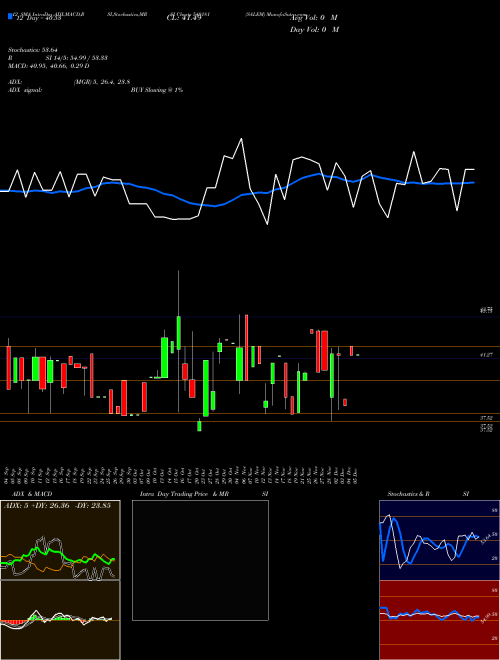Click the 'Intra Day Trading Price & MR' title
Screen dimensions: 500x660
tap(184, 494)
